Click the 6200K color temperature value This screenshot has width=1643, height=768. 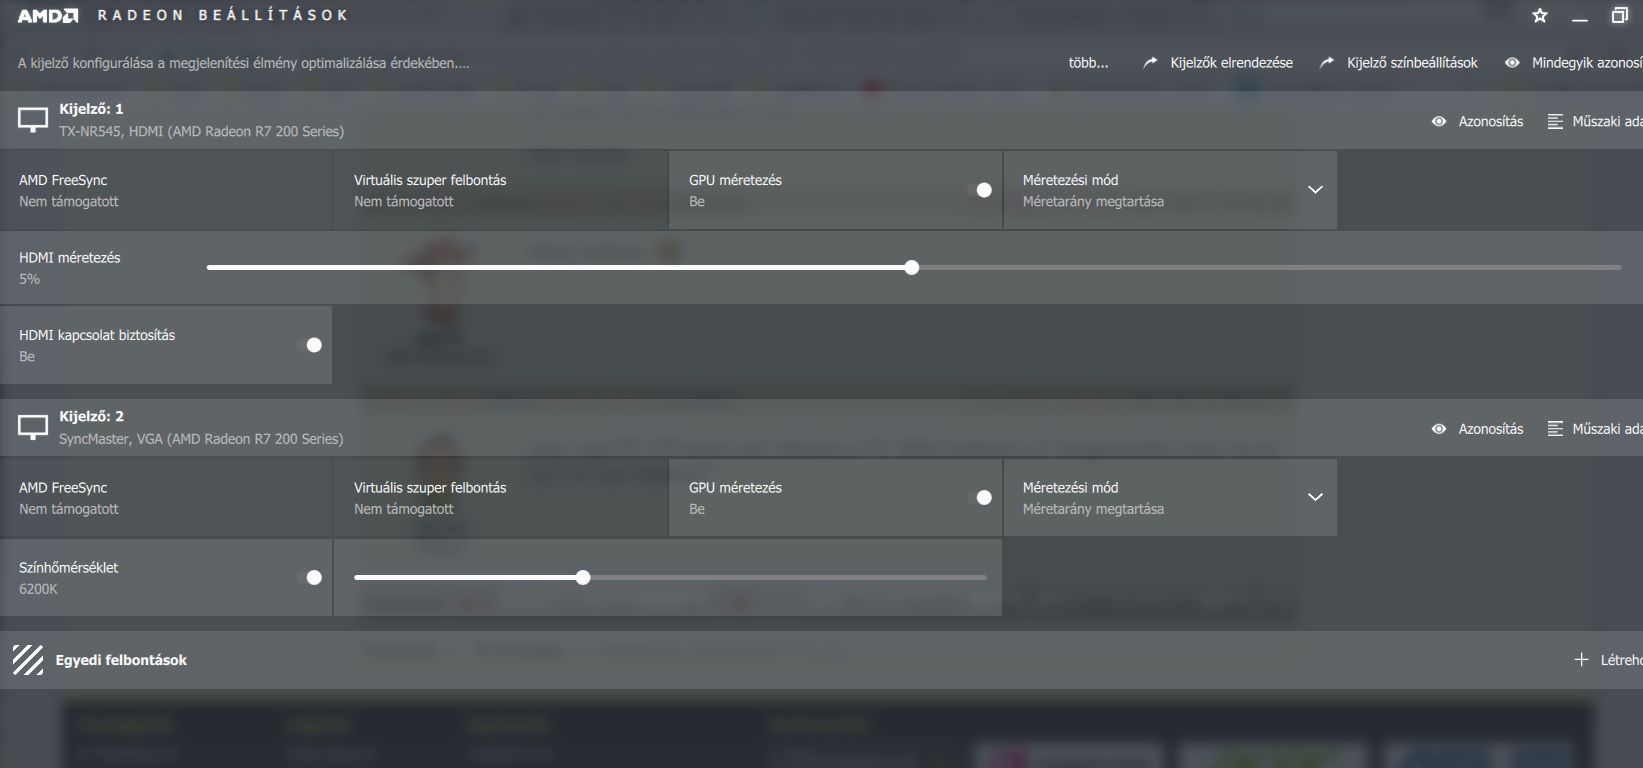click(x=38, y=589)
